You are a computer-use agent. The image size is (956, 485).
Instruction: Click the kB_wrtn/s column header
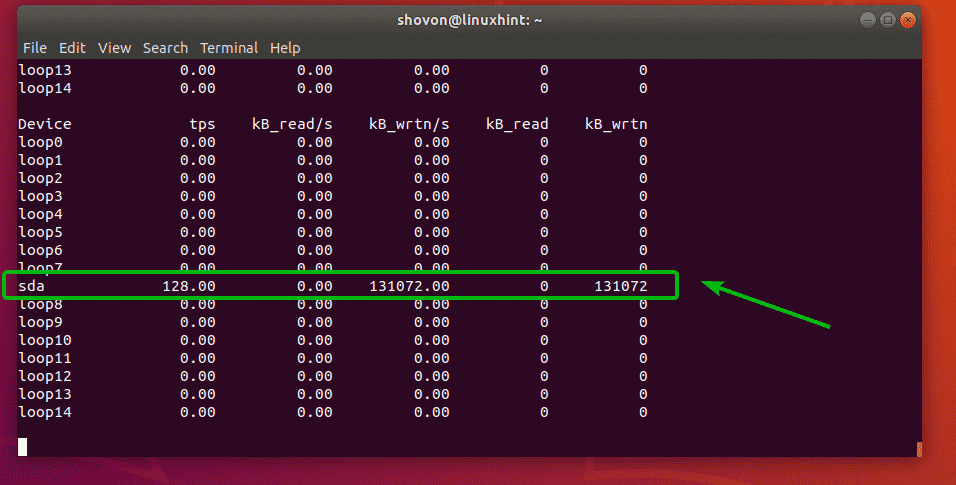pyautogui.click(x=409, y=124)
